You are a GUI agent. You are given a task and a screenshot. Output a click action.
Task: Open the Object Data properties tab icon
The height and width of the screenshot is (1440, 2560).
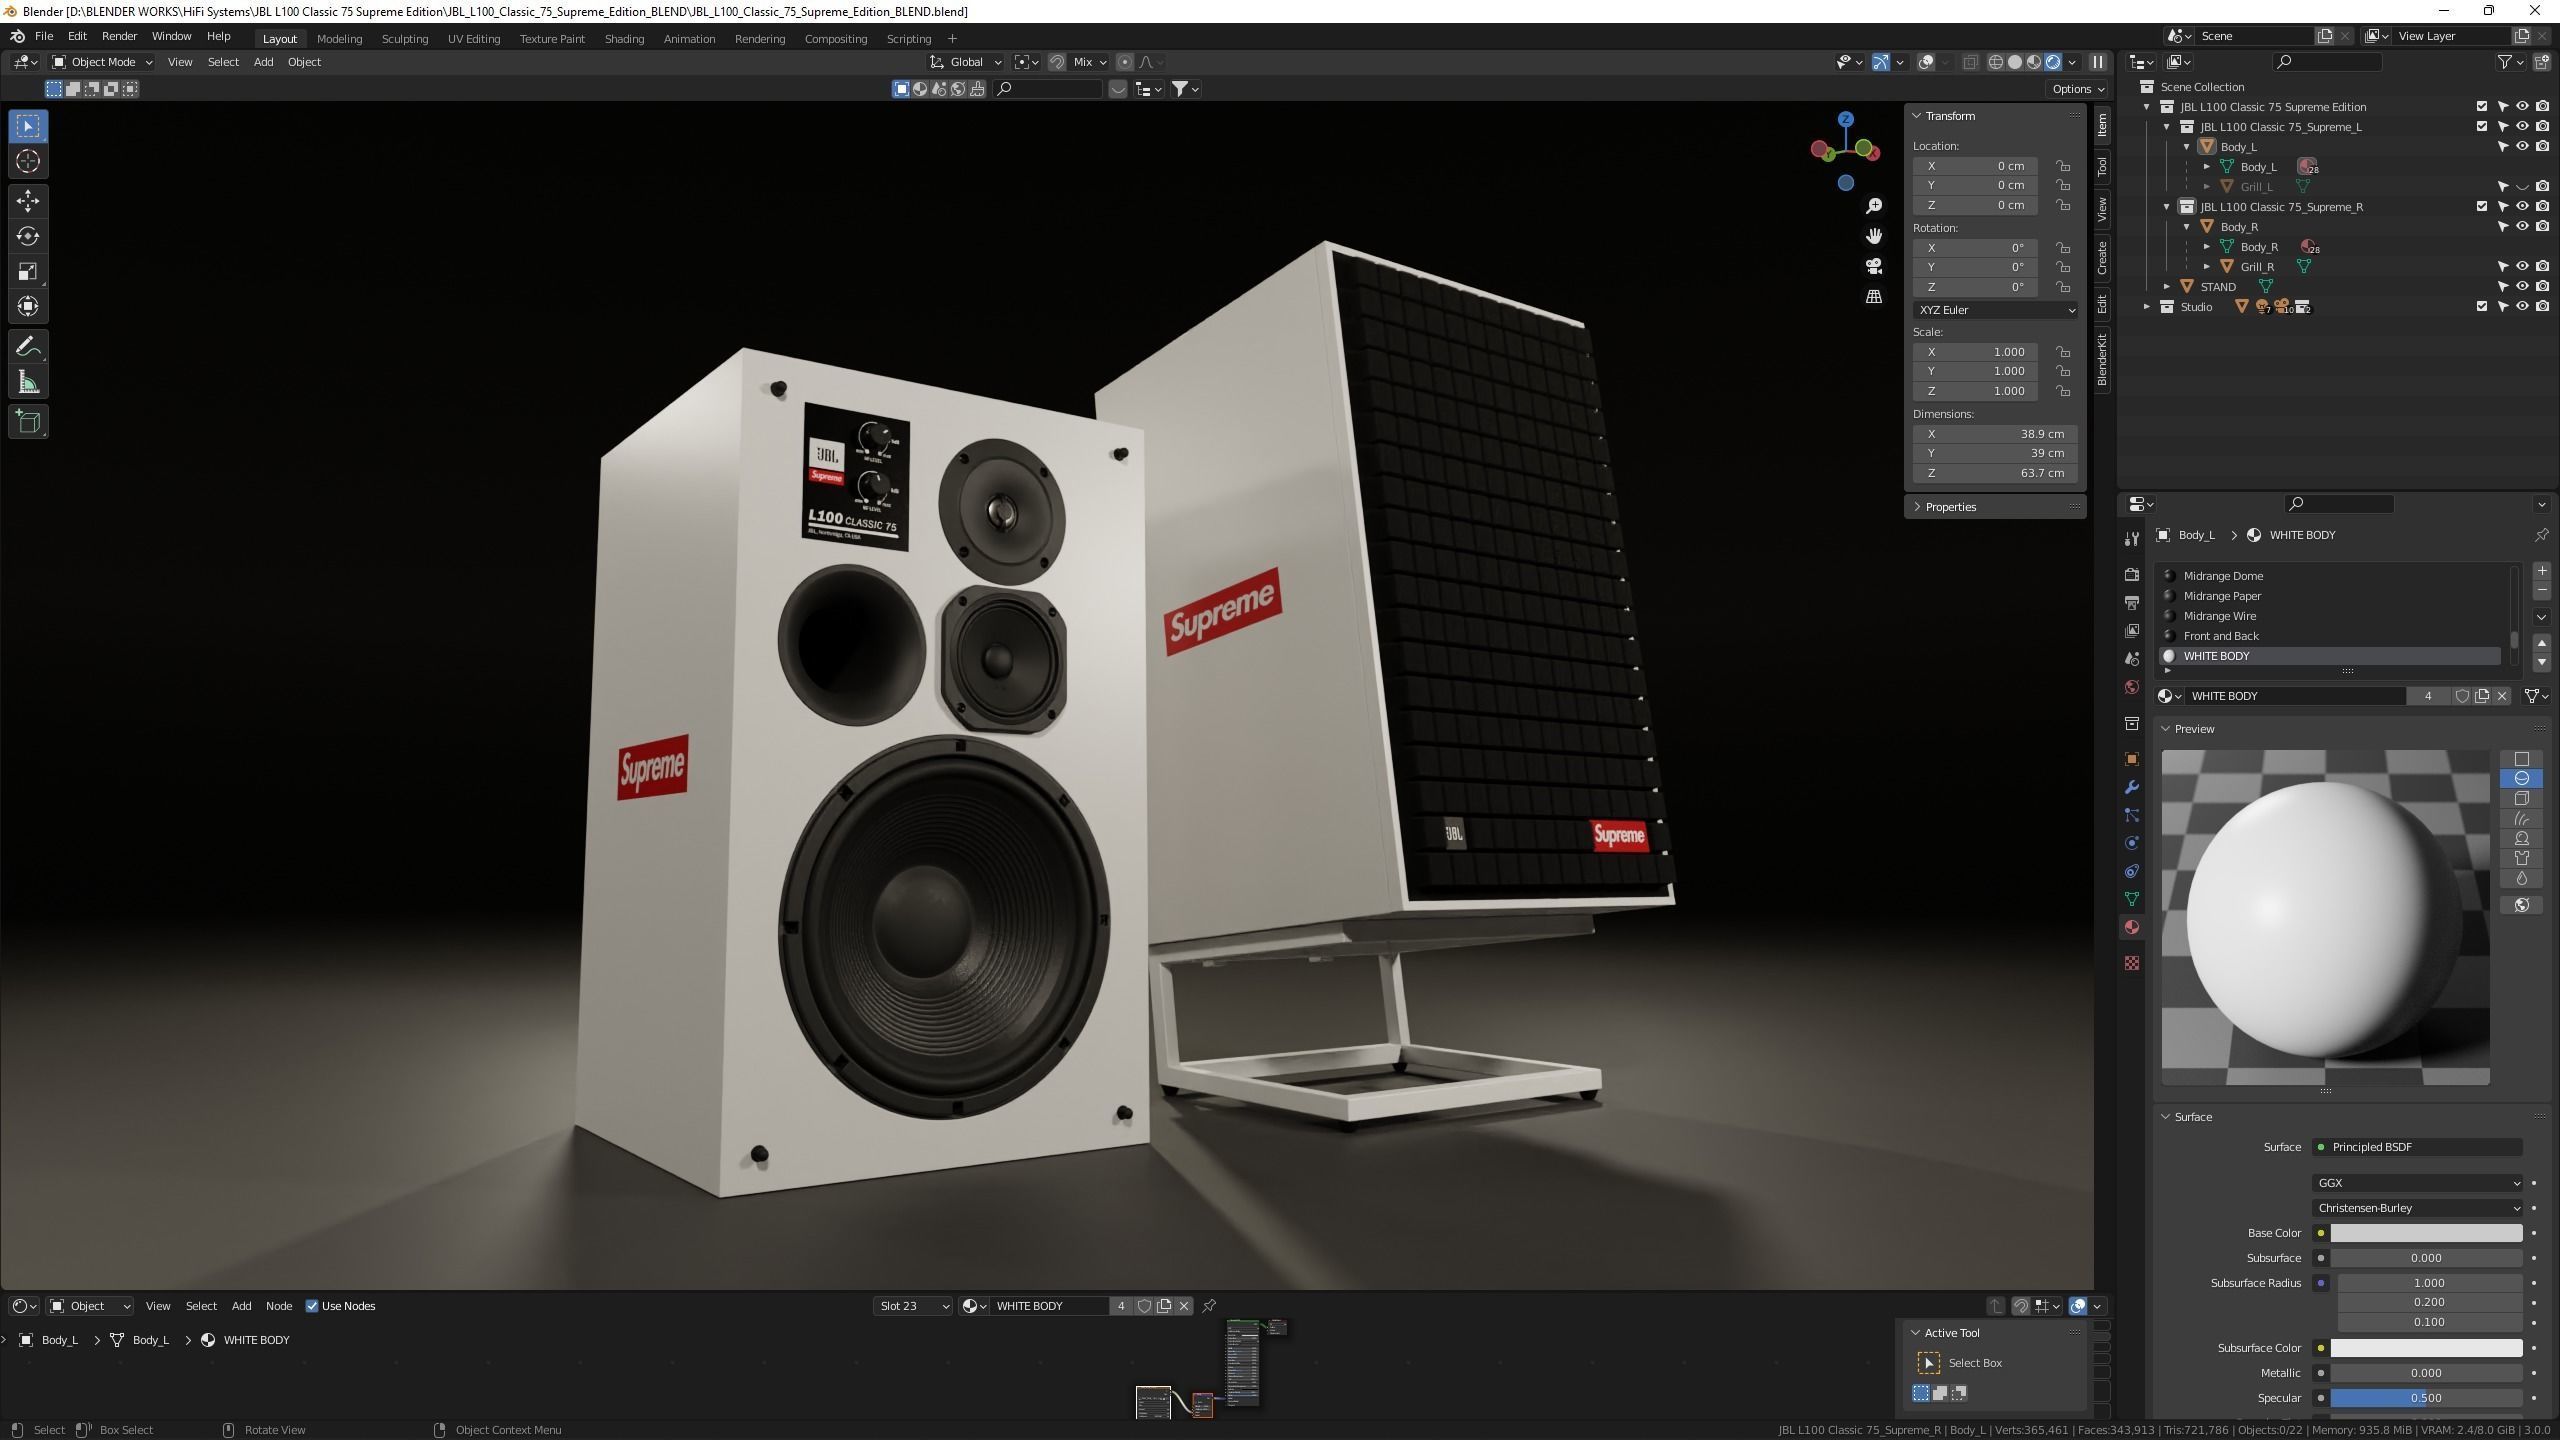[x=2132, y=899]
